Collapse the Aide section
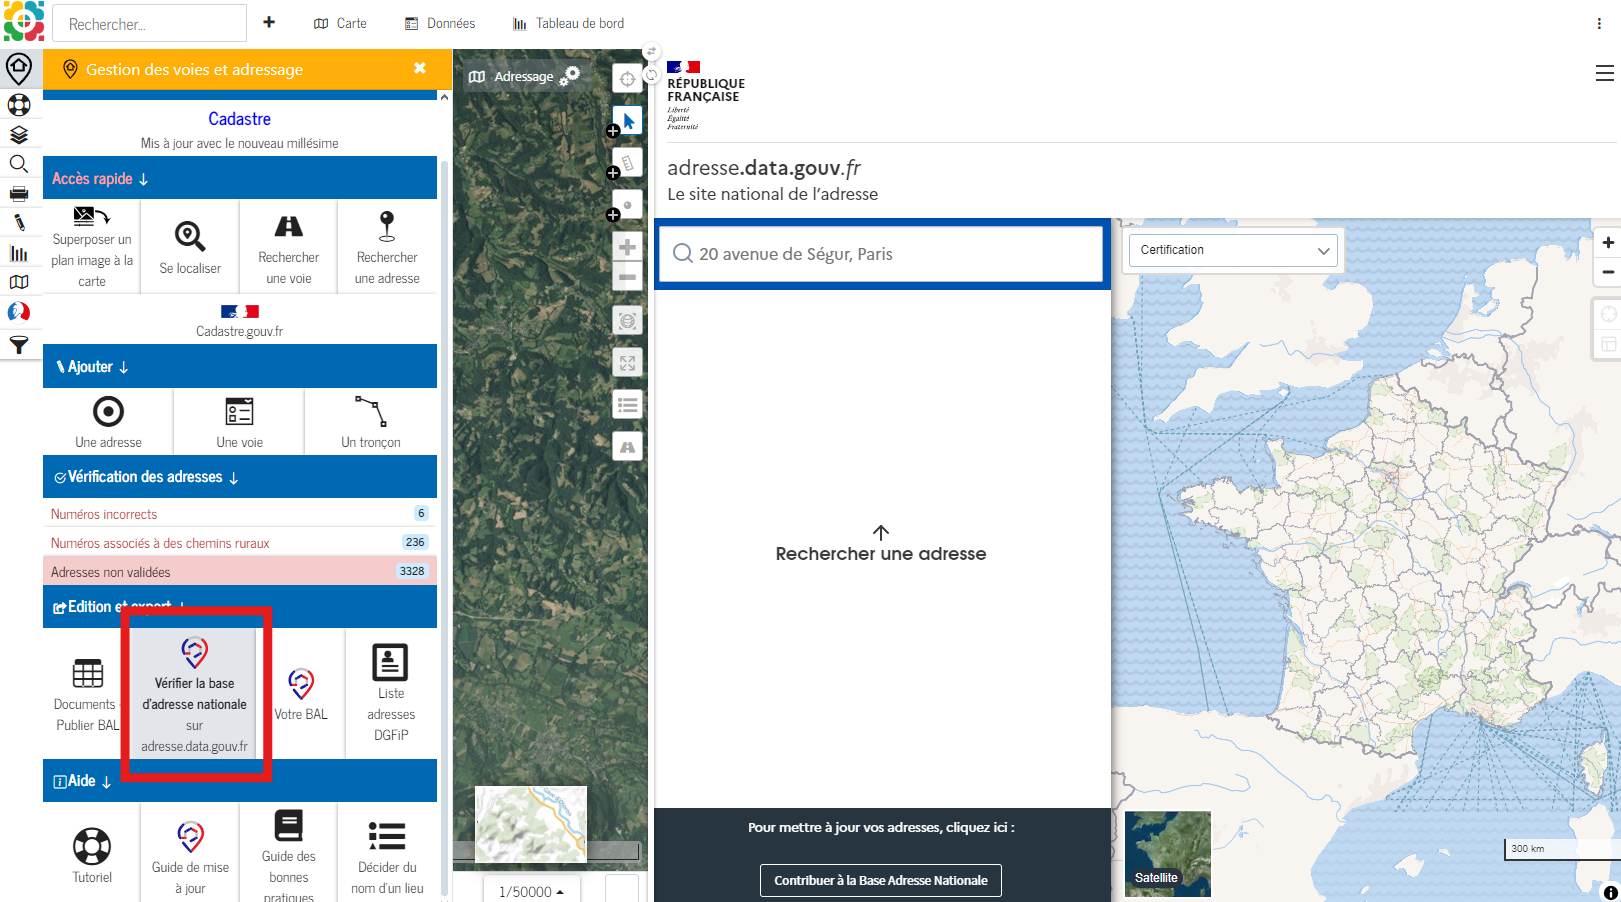 pyautogui.click(x=240, y=781)
